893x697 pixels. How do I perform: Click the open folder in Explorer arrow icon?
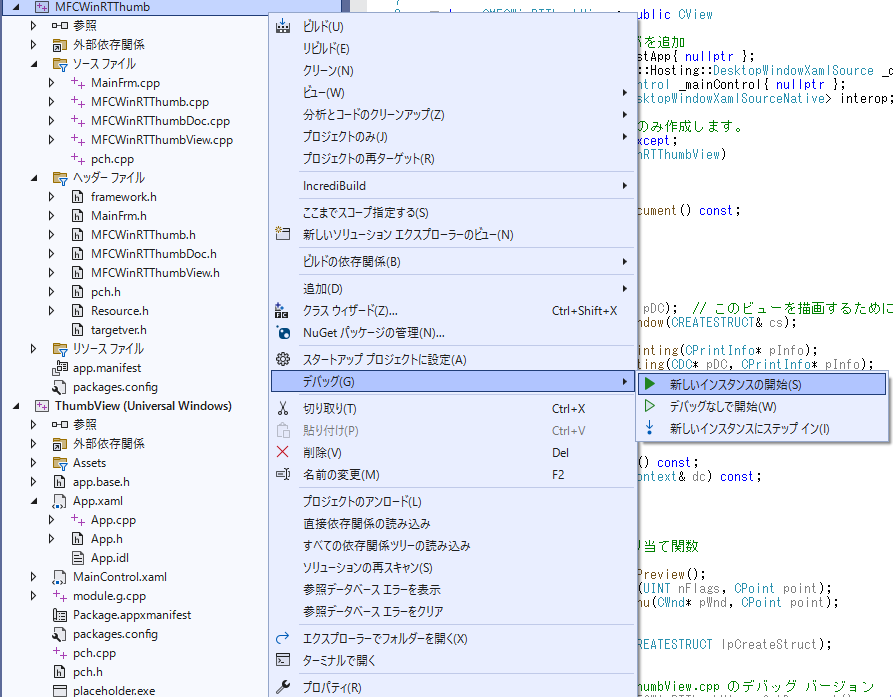click(282, 638)
